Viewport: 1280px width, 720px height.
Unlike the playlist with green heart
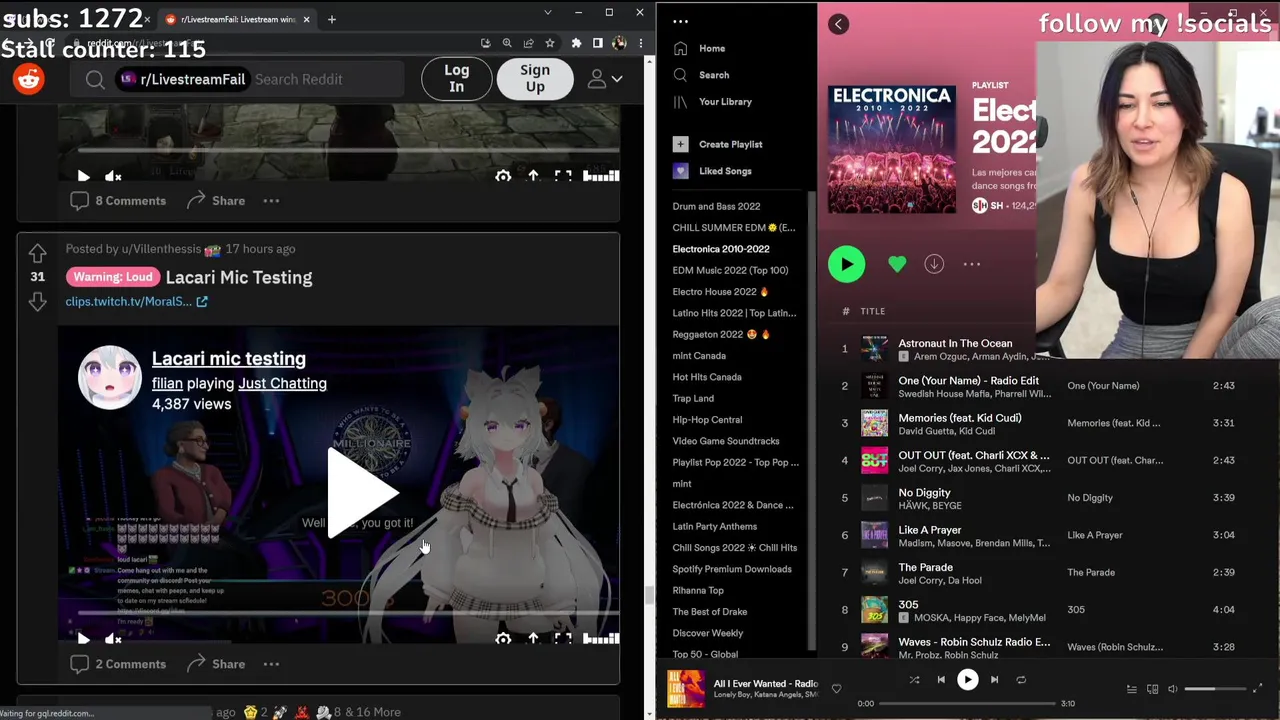pyautogui.click(x=897, y=264)
